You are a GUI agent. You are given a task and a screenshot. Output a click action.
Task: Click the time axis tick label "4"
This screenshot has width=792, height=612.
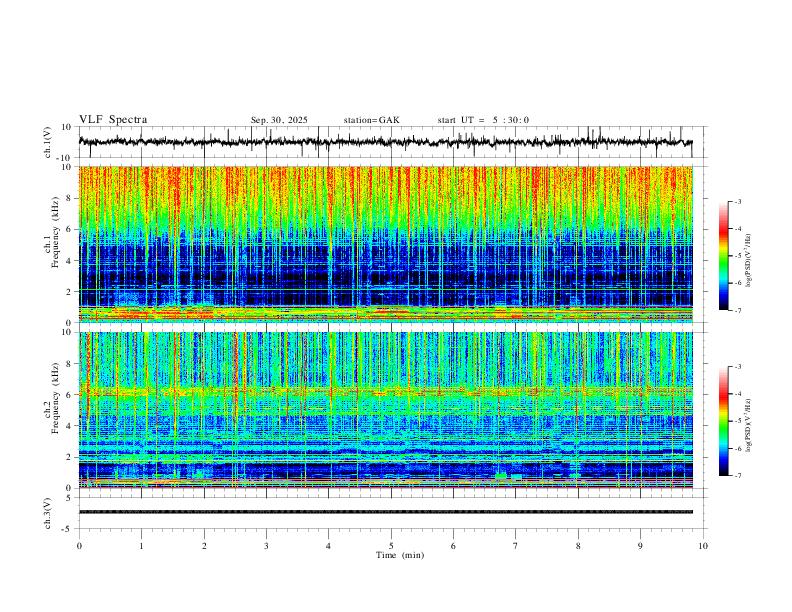[x=329, y=546]
